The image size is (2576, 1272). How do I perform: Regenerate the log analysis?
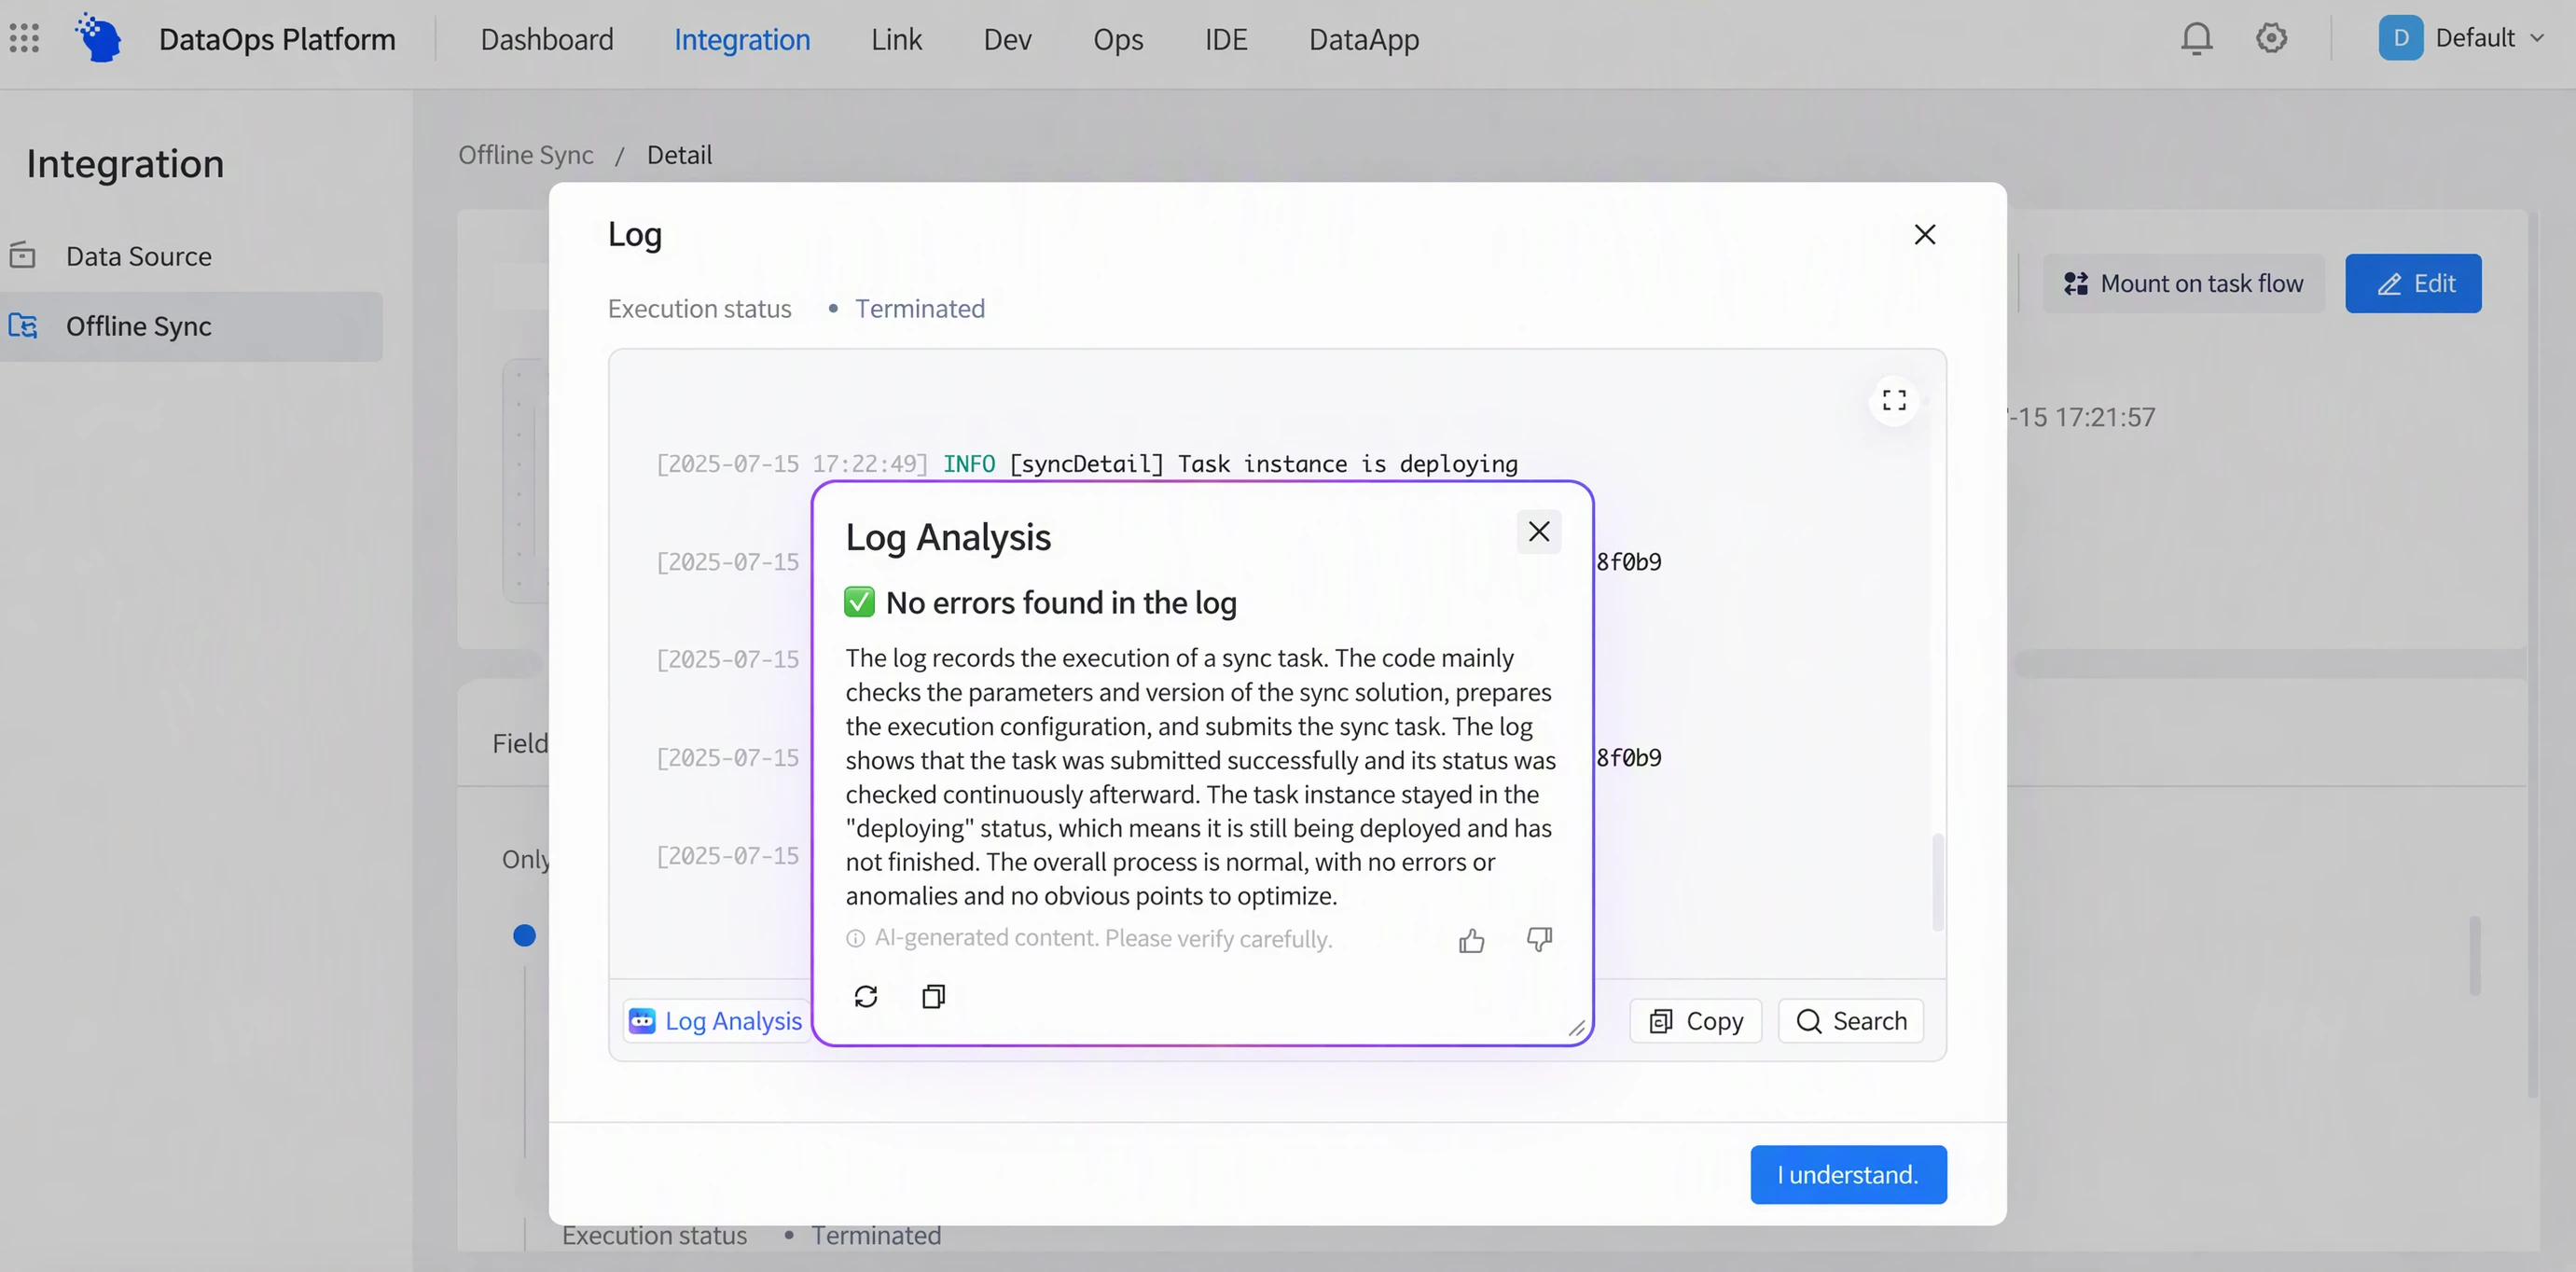coord(866,996)
